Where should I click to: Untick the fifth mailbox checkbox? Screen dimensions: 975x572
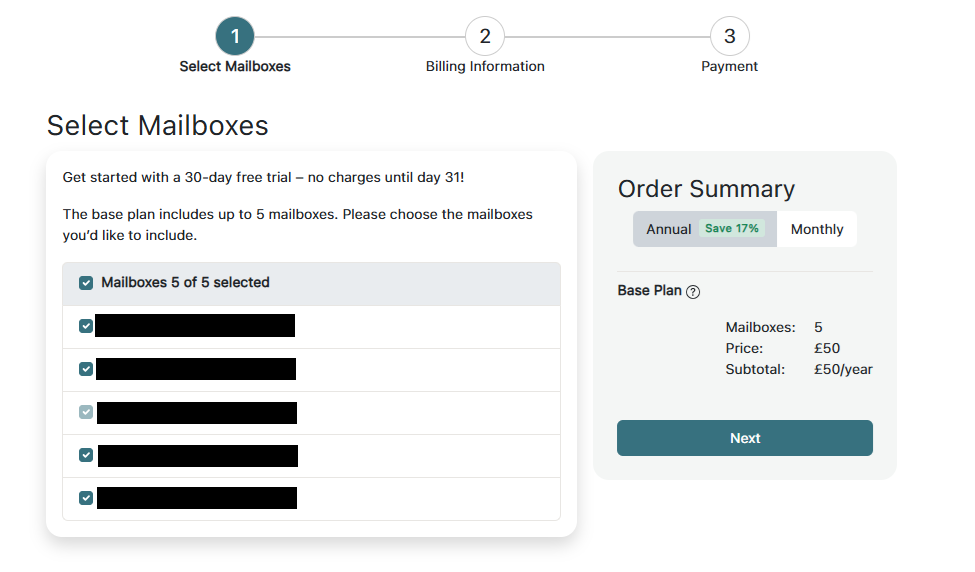[x=86, y=498]
